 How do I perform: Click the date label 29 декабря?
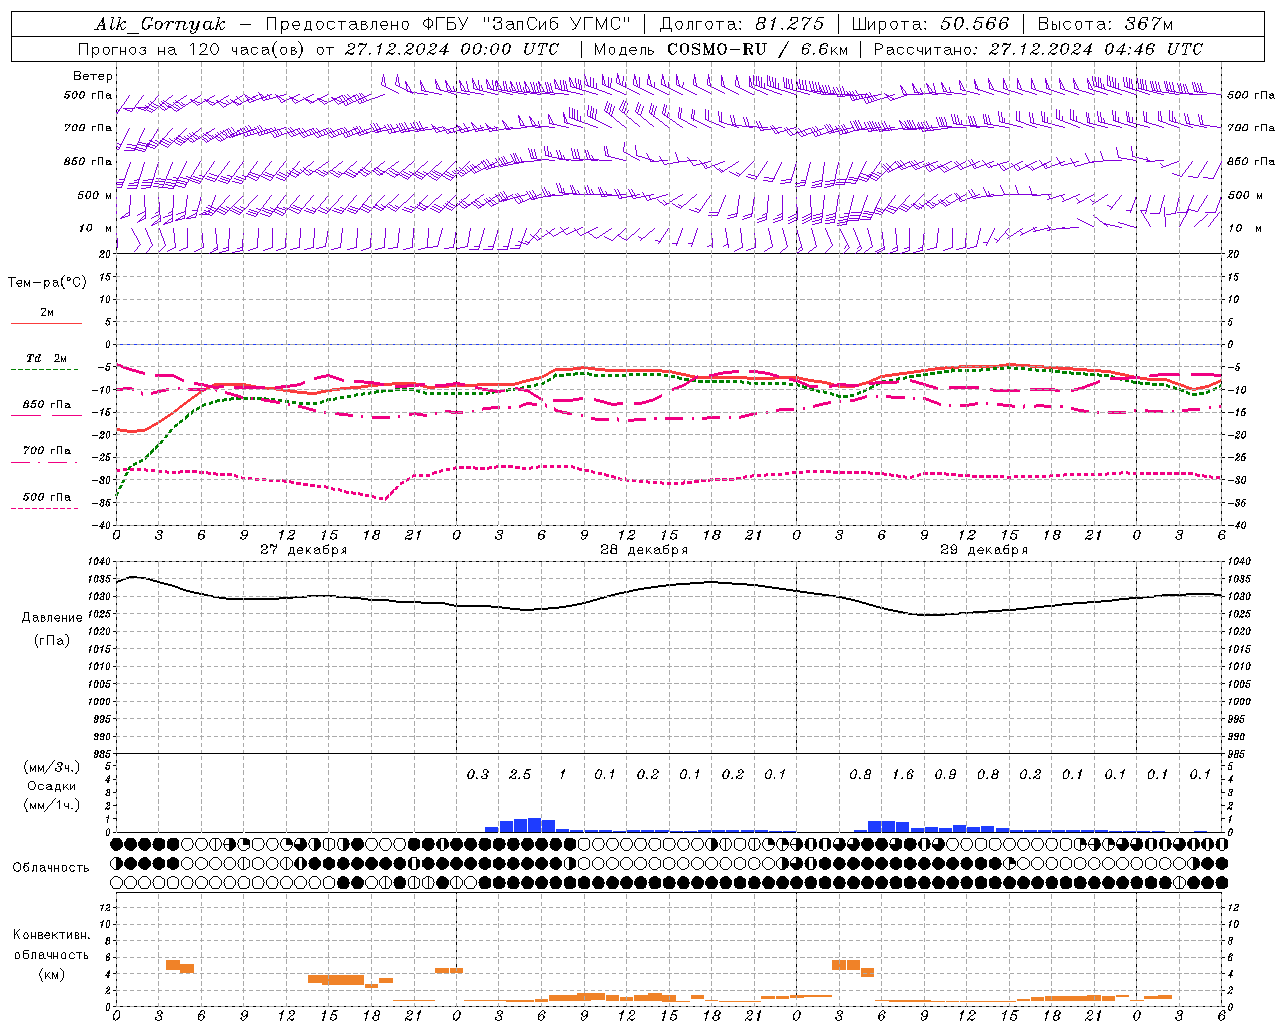tap(983, 550)
